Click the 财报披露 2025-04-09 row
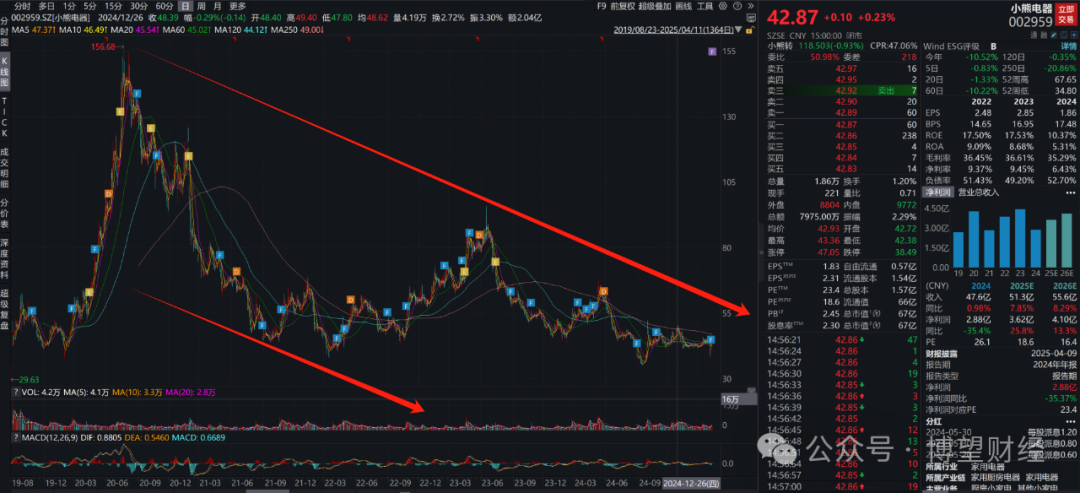The height and width of the screenshot is (493, 1080). (x=1000, y=355)
